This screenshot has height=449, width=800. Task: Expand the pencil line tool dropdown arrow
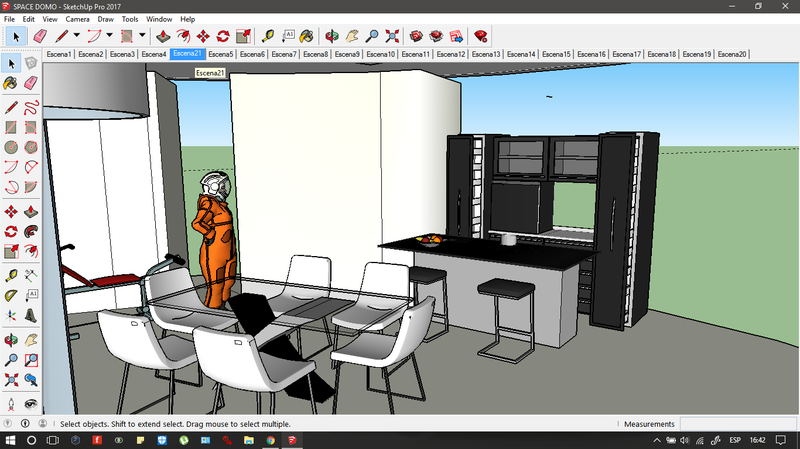point(76,36)
